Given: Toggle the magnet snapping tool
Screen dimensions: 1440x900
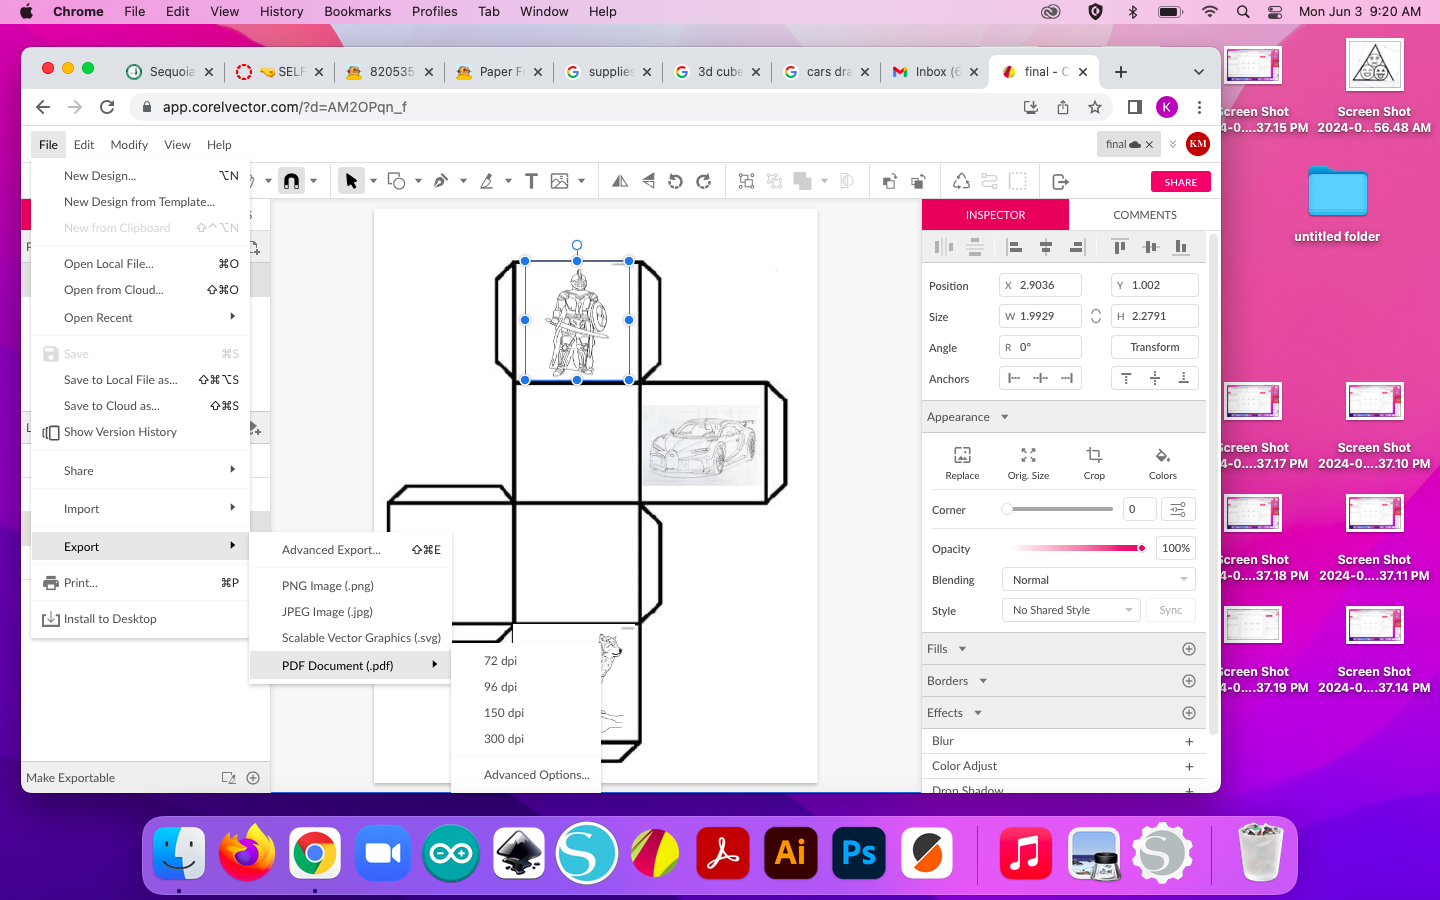Looking at the screenshot, I should tap(292, 181).
